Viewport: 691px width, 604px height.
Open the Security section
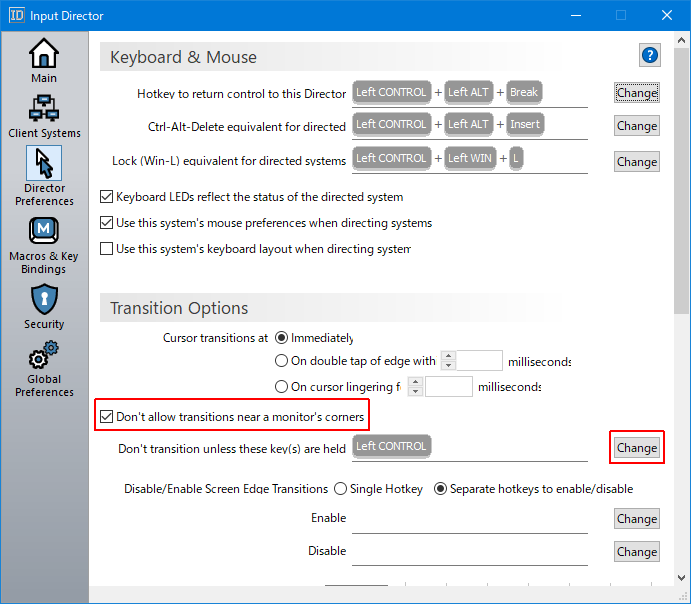[x=44, y=306]
